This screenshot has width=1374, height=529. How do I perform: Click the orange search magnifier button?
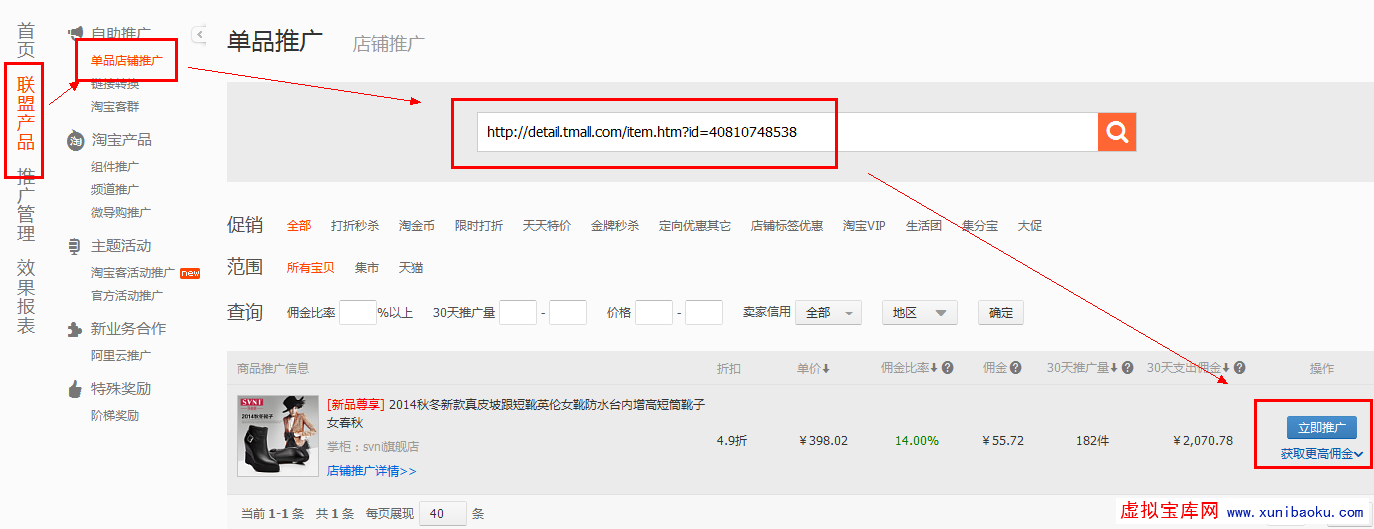1117,132
